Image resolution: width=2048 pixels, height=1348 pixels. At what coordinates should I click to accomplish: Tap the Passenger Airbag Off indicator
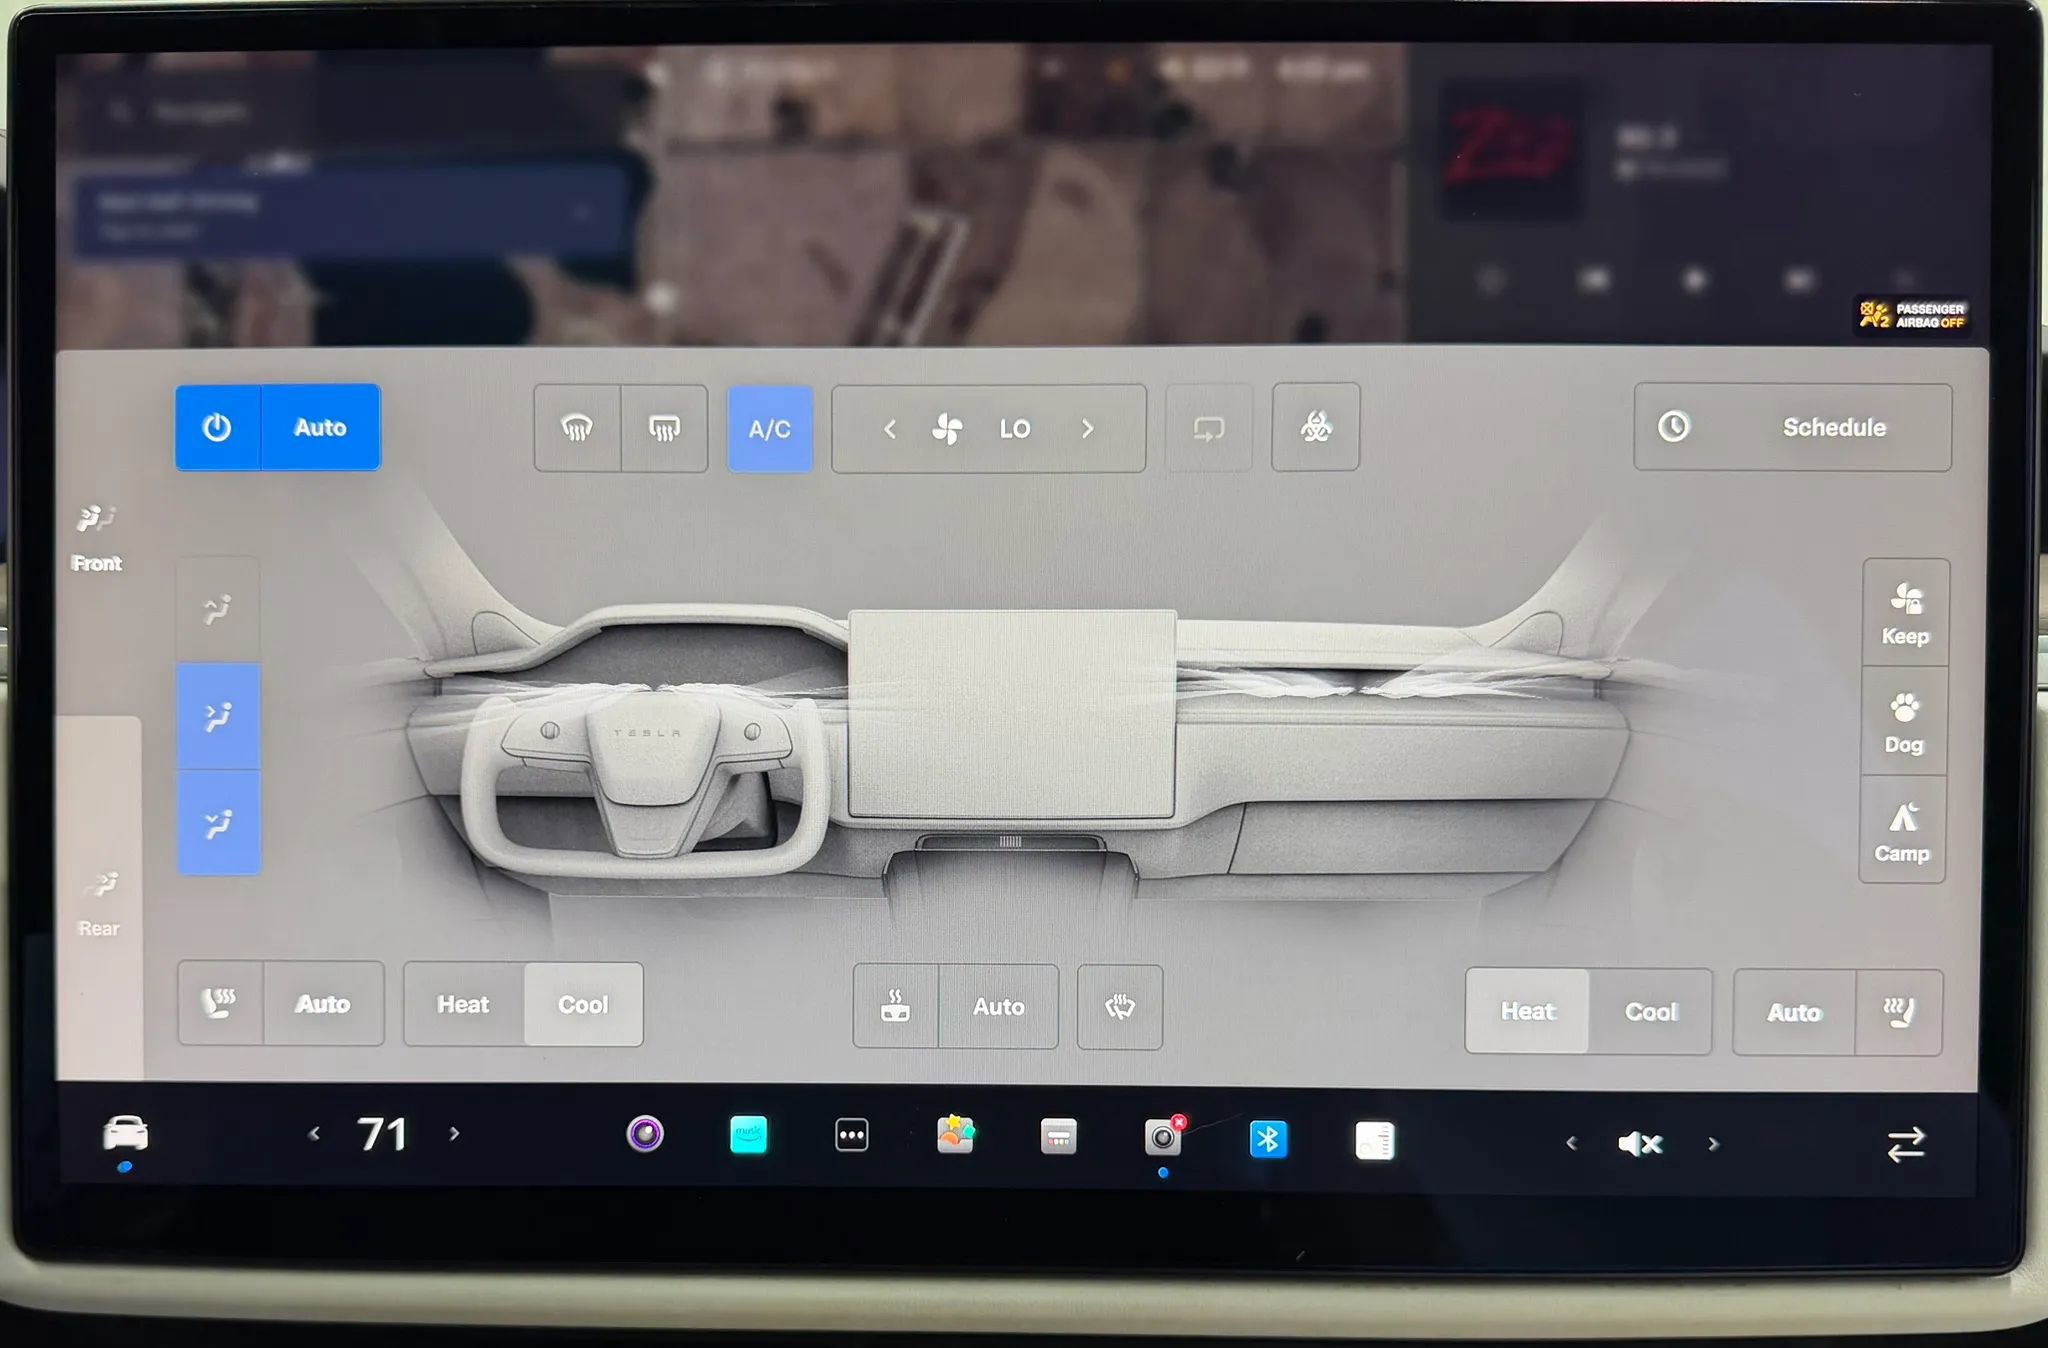[1912, 316]
